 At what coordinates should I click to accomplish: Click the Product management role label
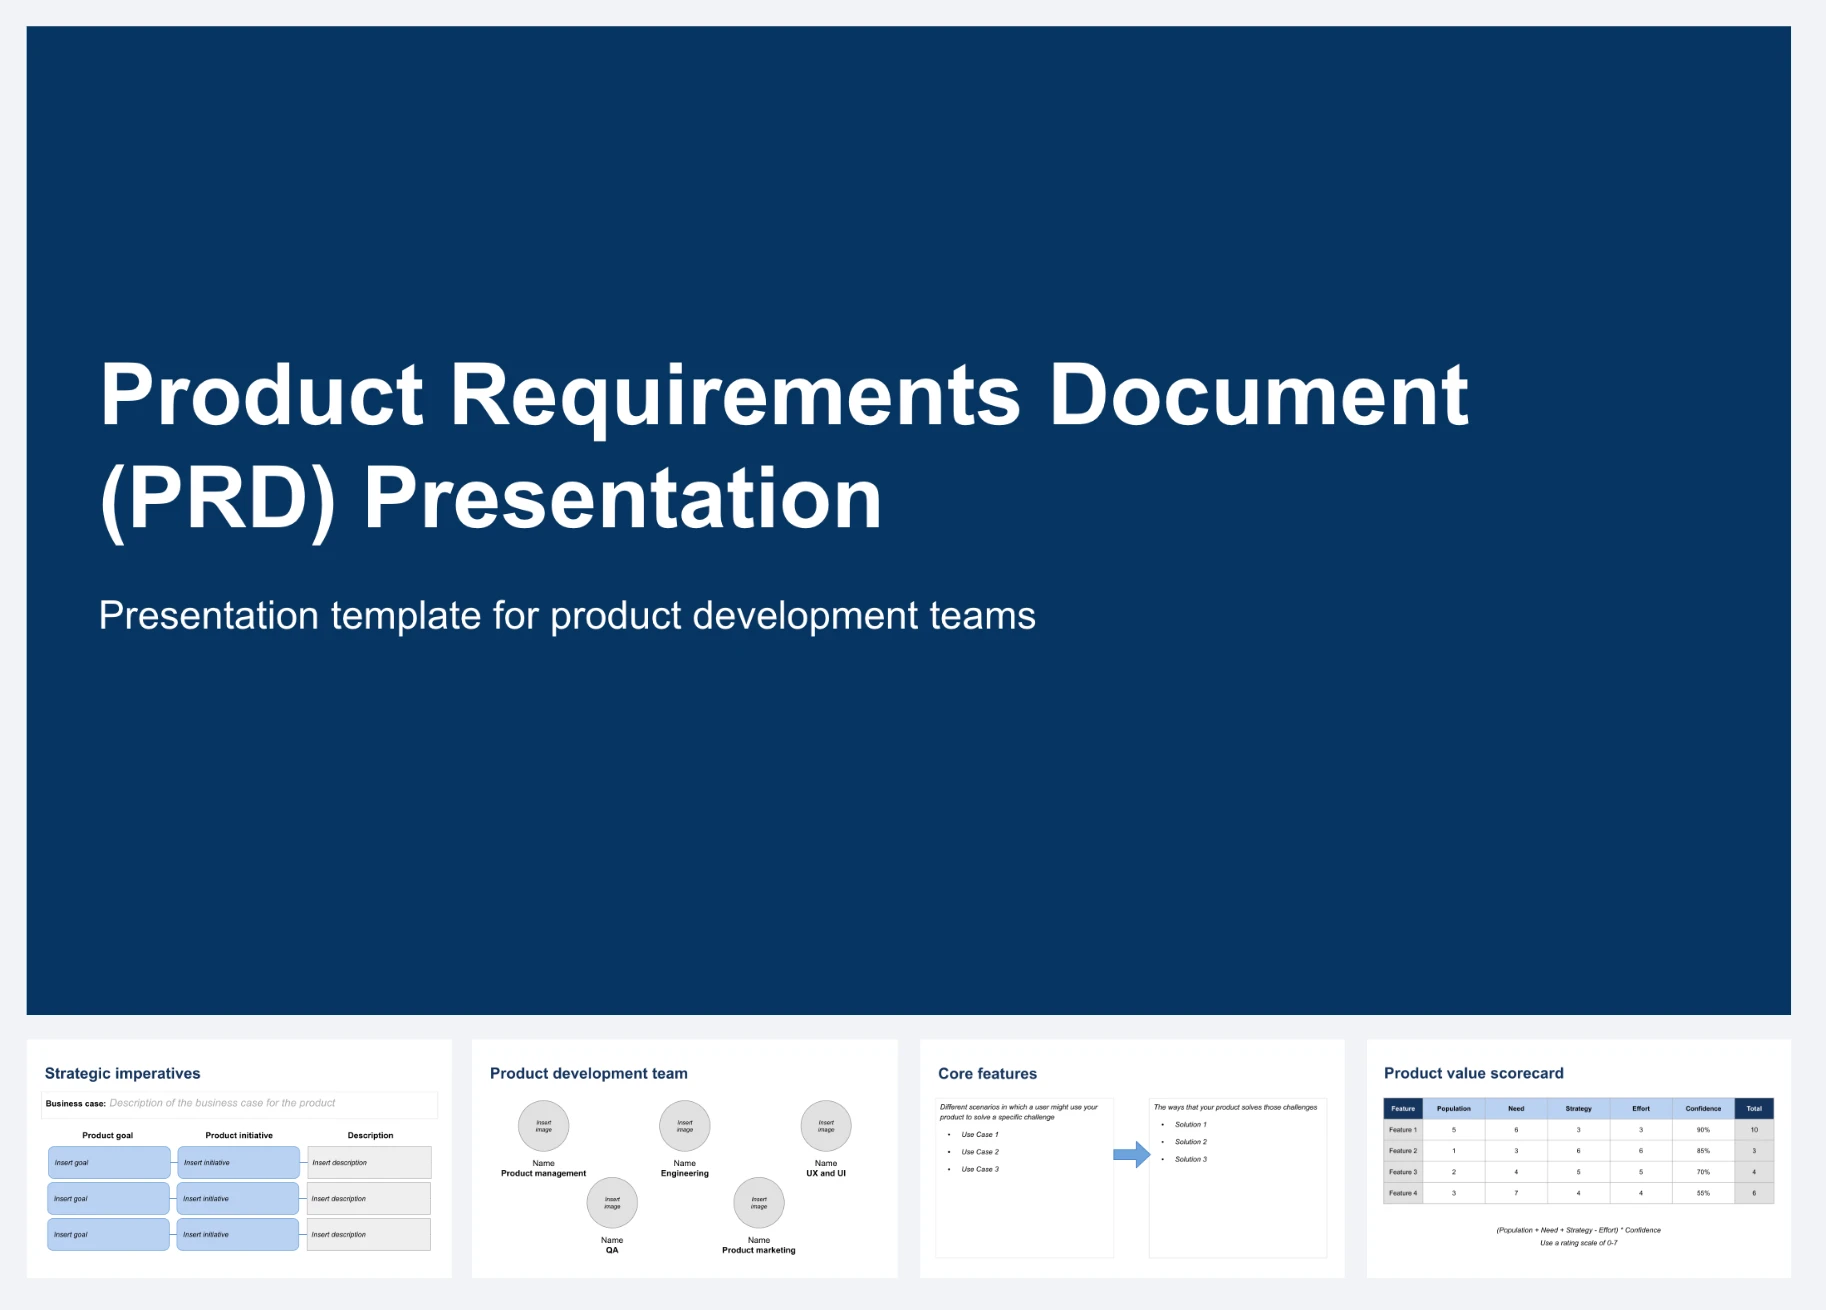click(543, 1173)
